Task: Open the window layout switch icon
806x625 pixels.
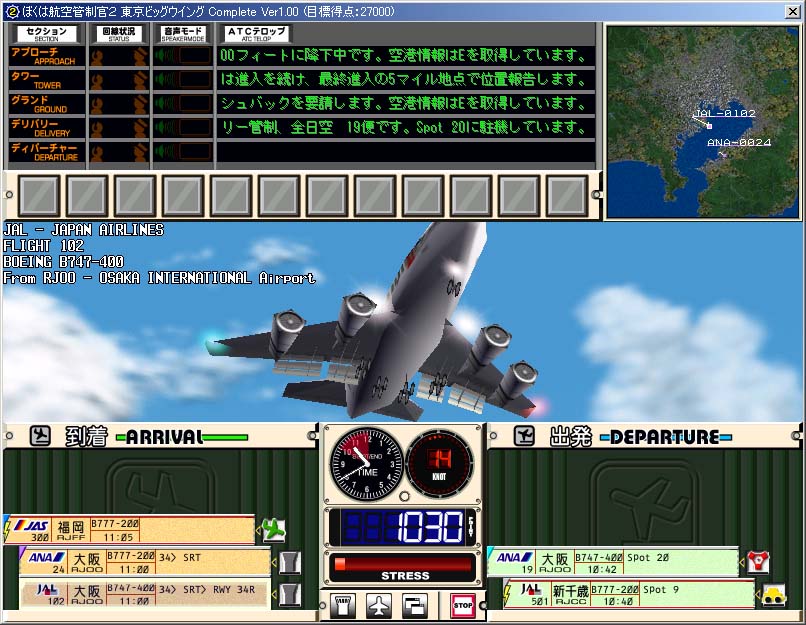Action: click(414, 605)
